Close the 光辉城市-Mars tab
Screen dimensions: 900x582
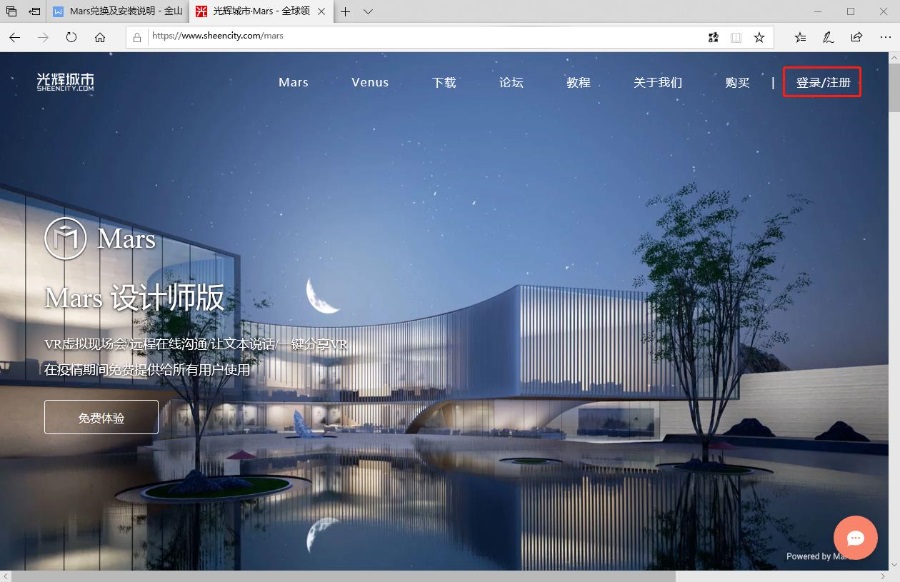[x=321, y=11]
